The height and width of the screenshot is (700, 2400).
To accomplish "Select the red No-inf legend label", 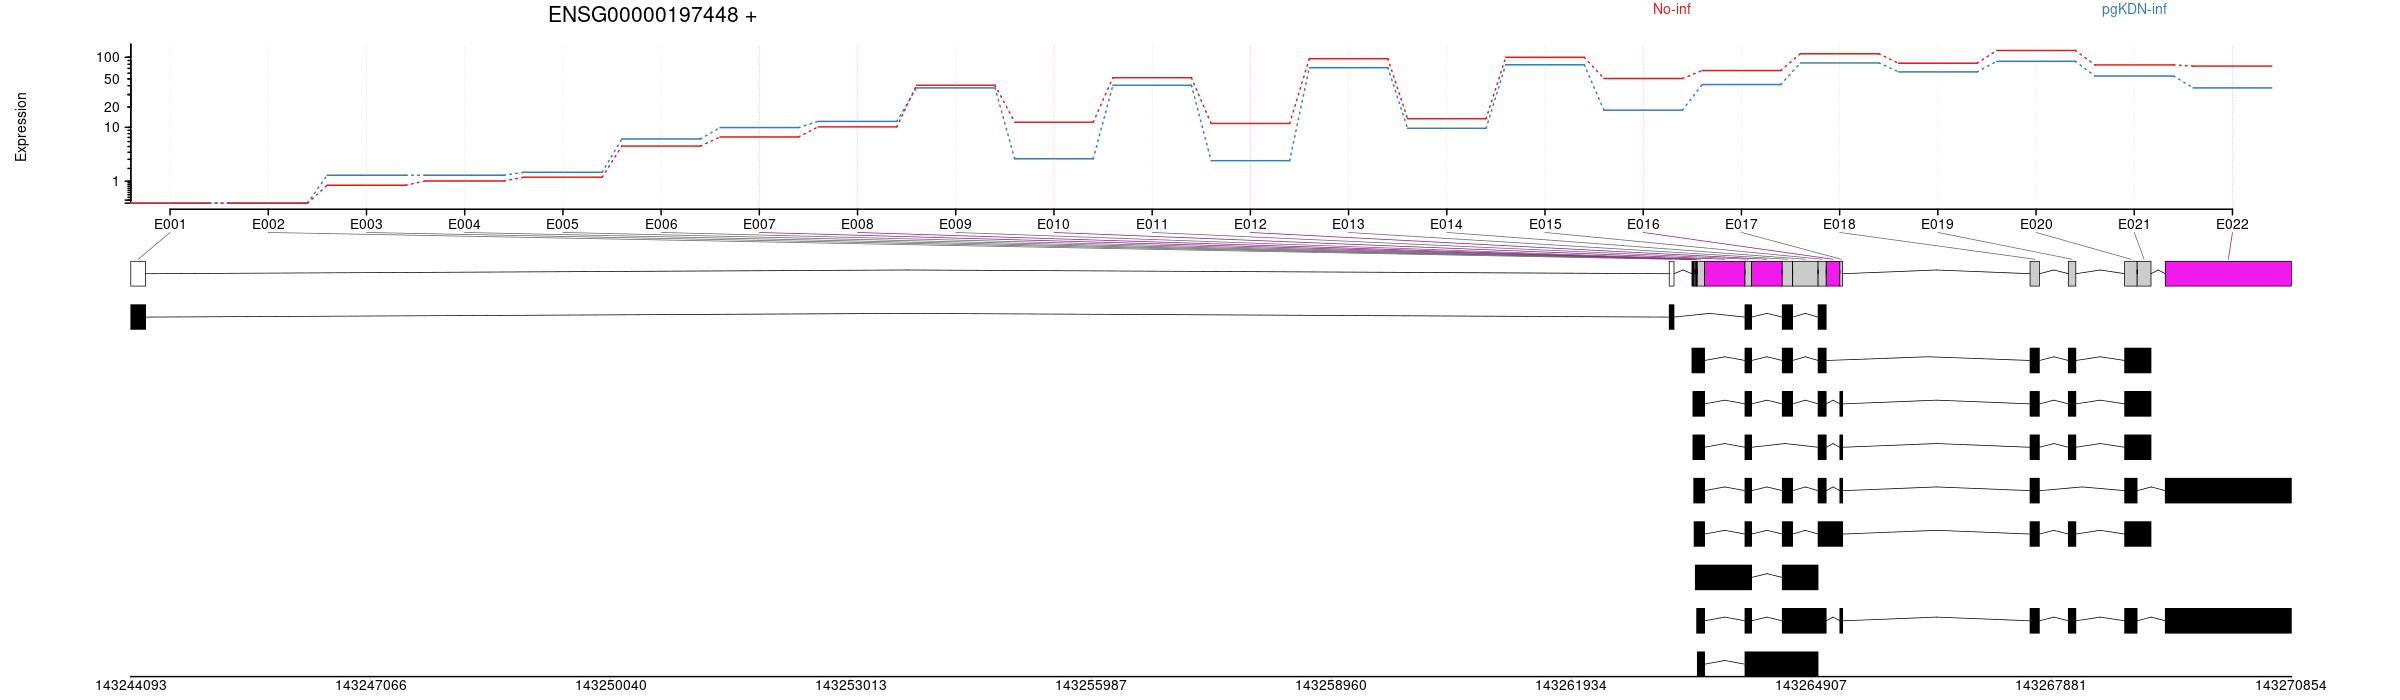I will (1671, 9).
